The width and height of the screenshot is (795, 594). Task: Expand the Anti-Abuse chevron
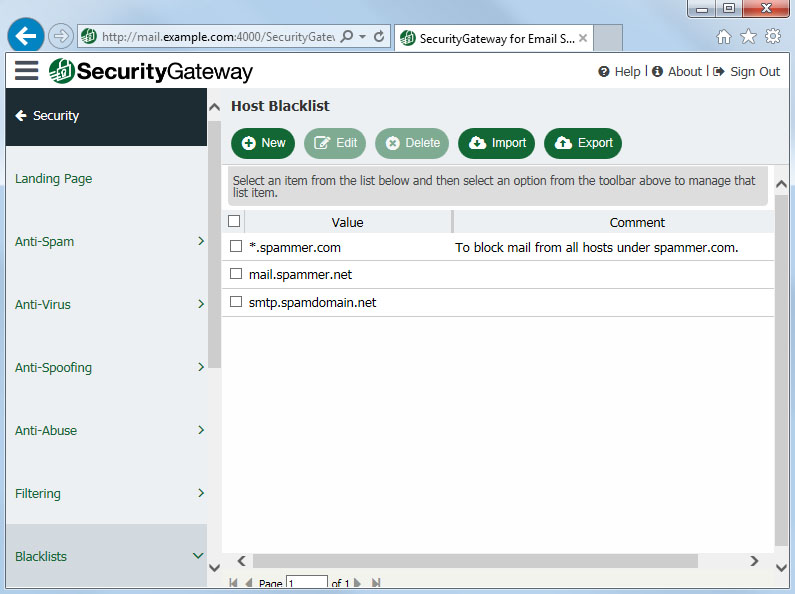click(x=201, y=430)
